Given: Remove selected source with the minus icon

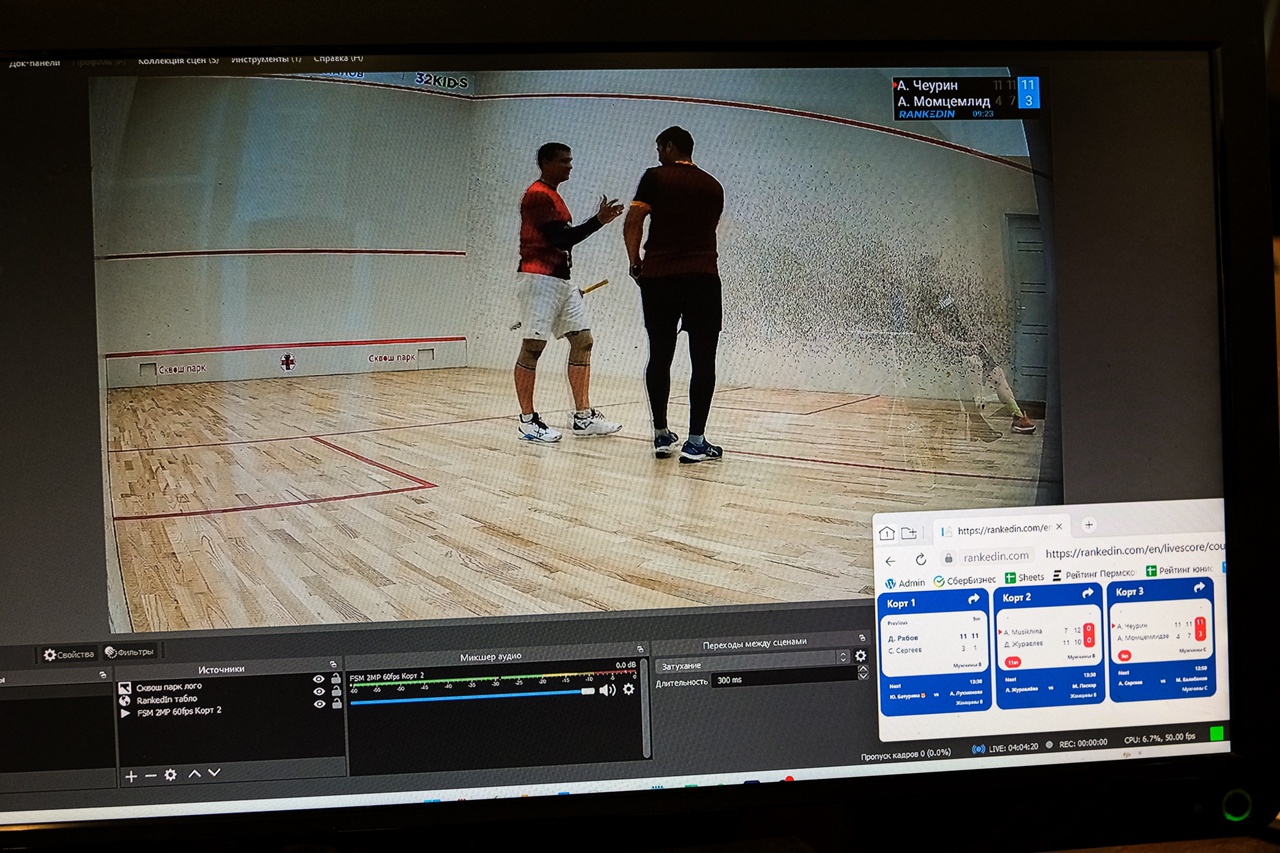Looking at the screenshot, I should coord(150,776).
